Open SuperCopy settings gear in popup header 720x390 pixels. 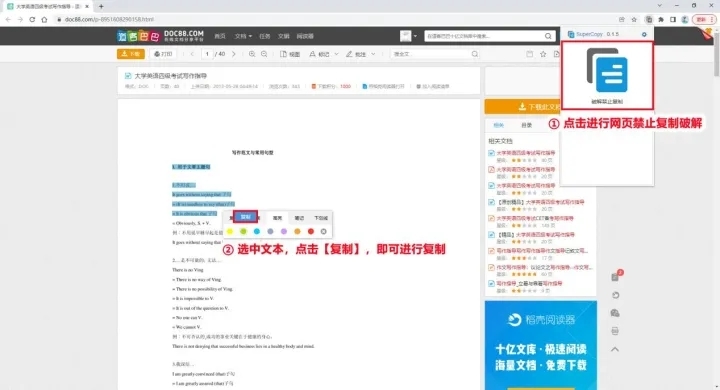[644, 34]
